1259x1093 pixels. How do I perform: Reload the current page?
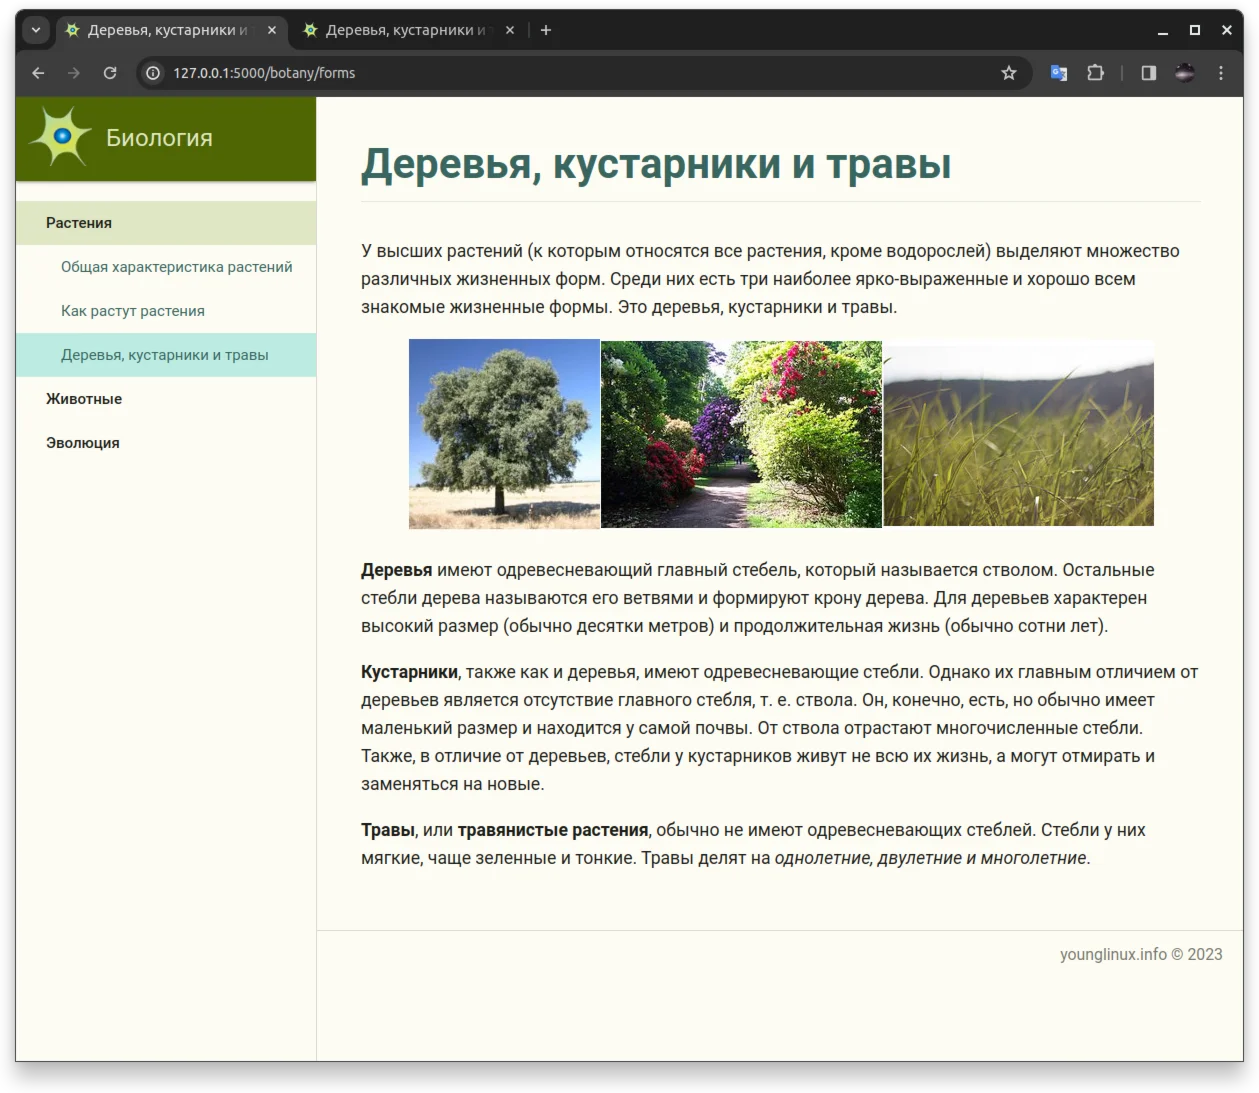(x=110, y=73)
